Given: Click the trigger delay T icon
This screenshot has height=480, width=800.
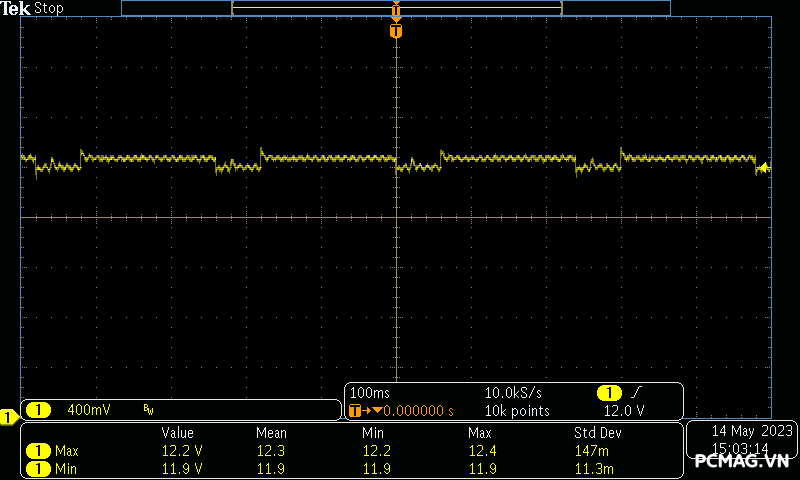Looking at the screenshot, I should (x=354, y=411).
